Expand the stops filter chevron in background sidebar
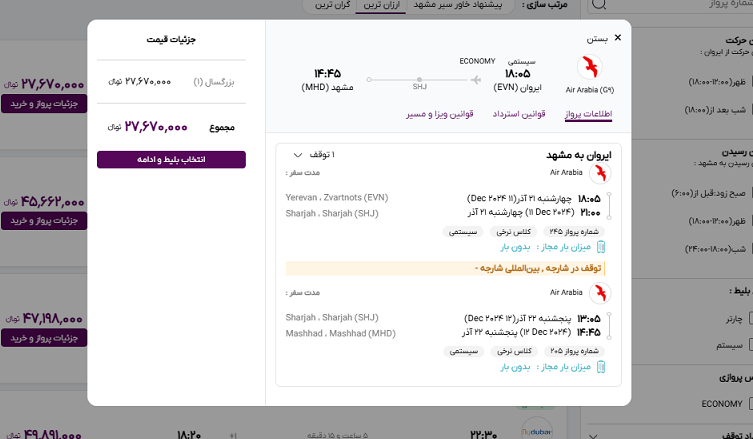The height and width of the screenshot is (439, 753). tap(593, 436)
